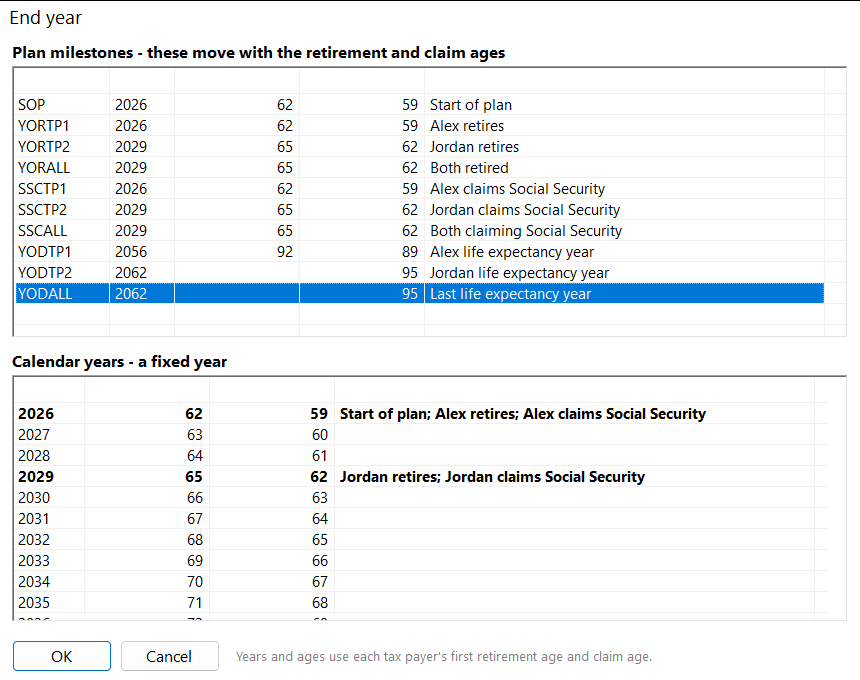
Task: Click 'Jordan claims Social Security' milestone description
Action: pos(524,209)
